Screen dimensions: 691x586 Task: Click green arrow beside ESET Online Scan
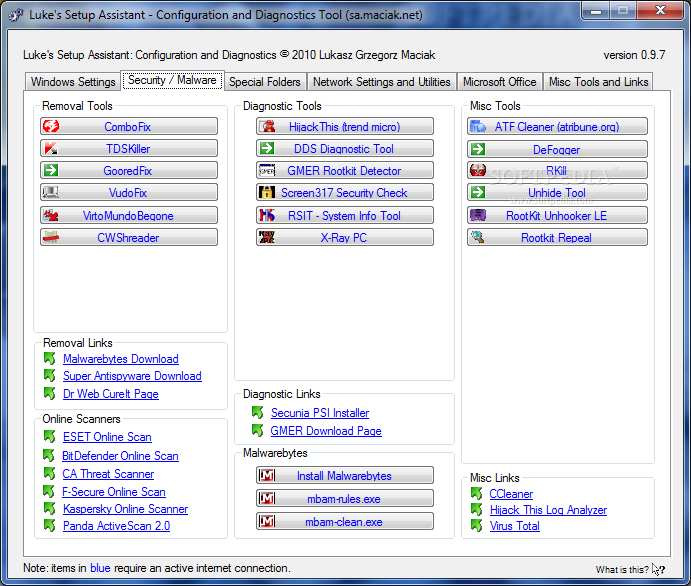pos(50,437)
